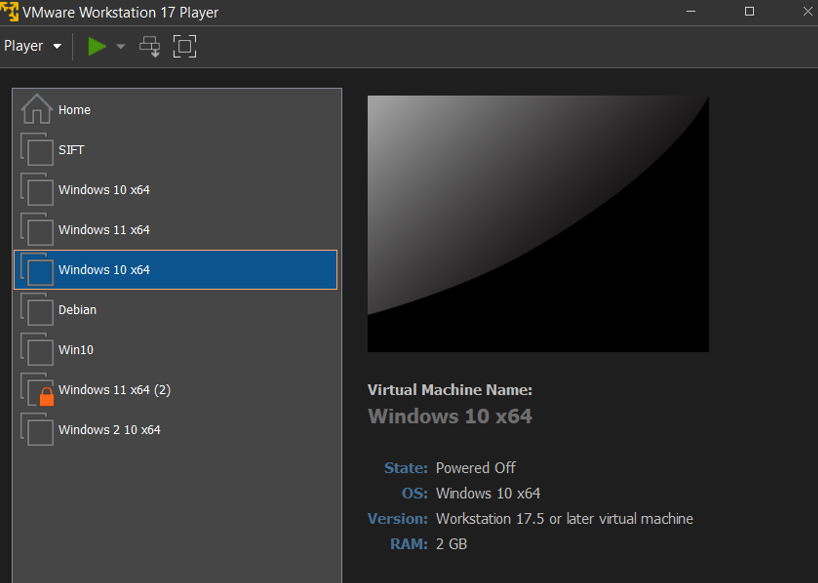
Task: Select the Windows 10 x64 entry below SIFT
Action: point(176,190)
